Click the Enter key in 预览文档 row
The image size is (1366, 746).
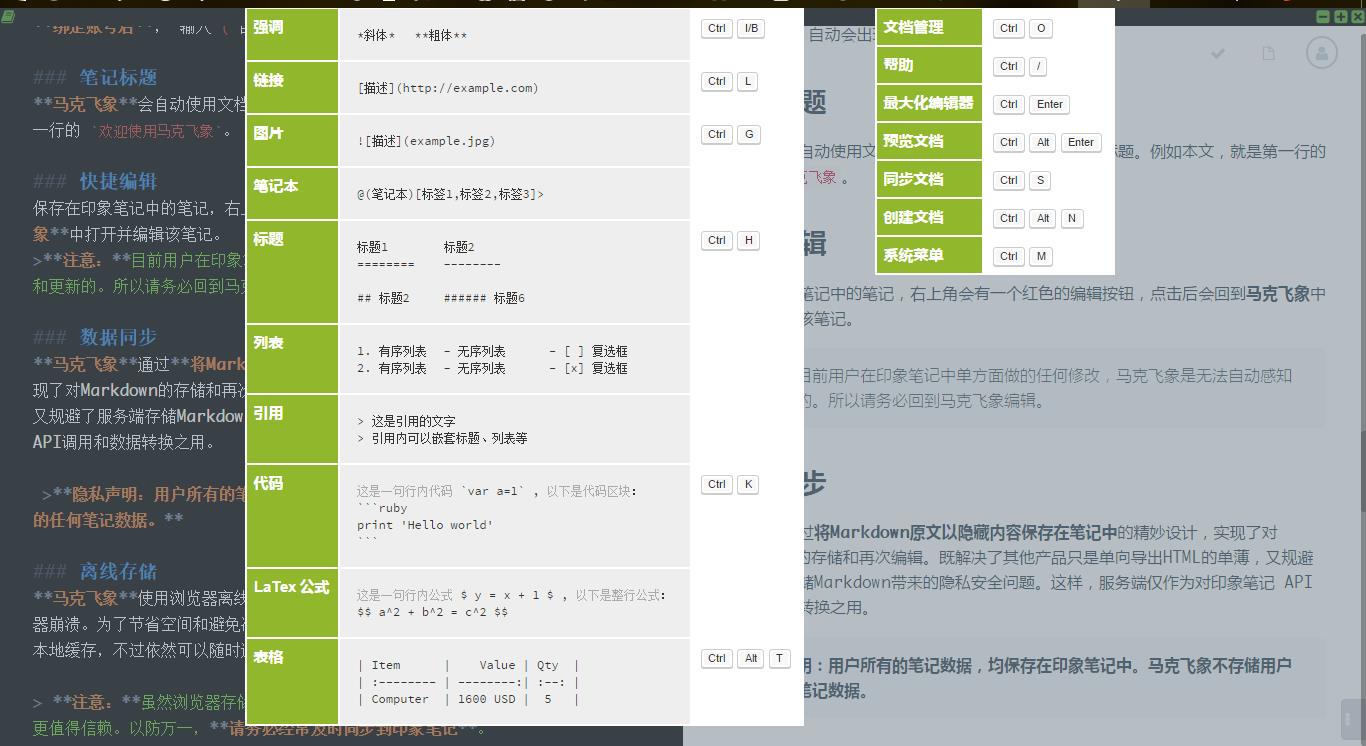[1081, 142]
